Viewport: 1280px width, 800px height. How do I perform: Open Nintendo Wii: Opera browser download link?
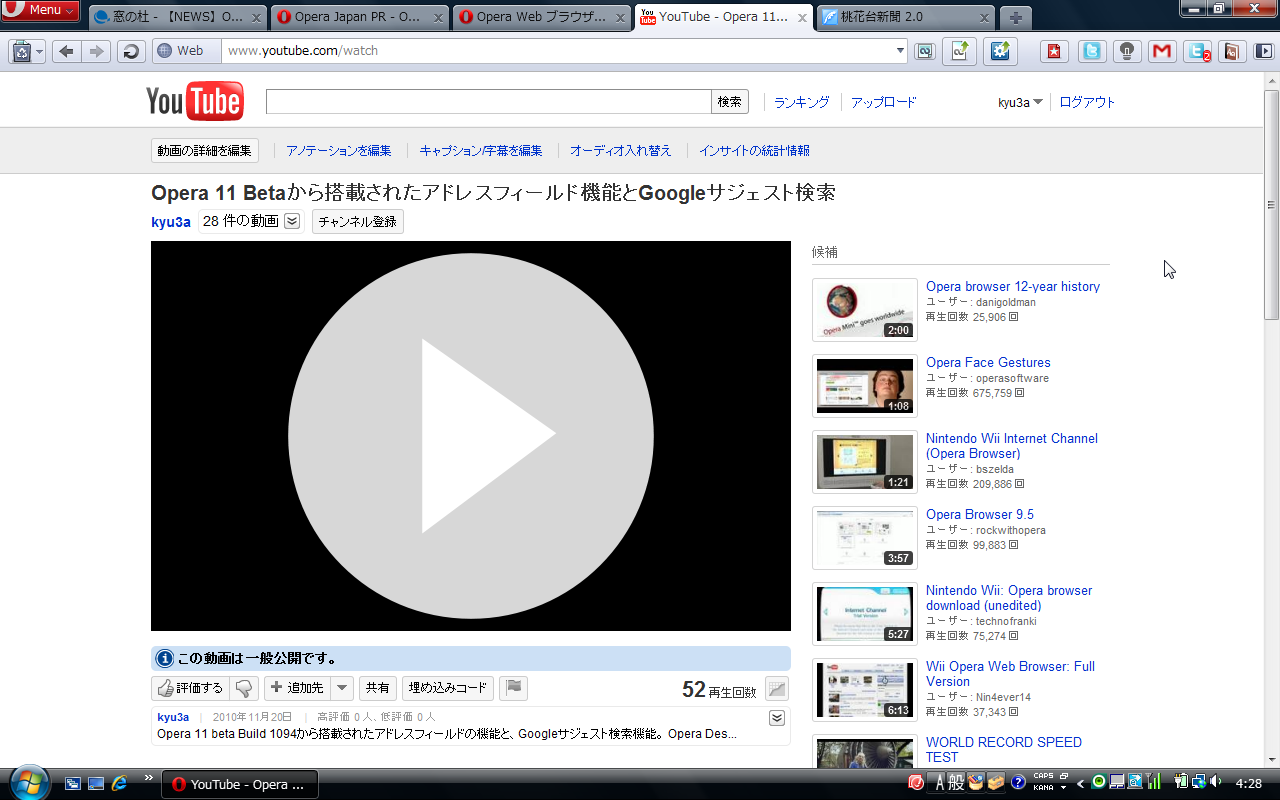[x=1009, y=598]
